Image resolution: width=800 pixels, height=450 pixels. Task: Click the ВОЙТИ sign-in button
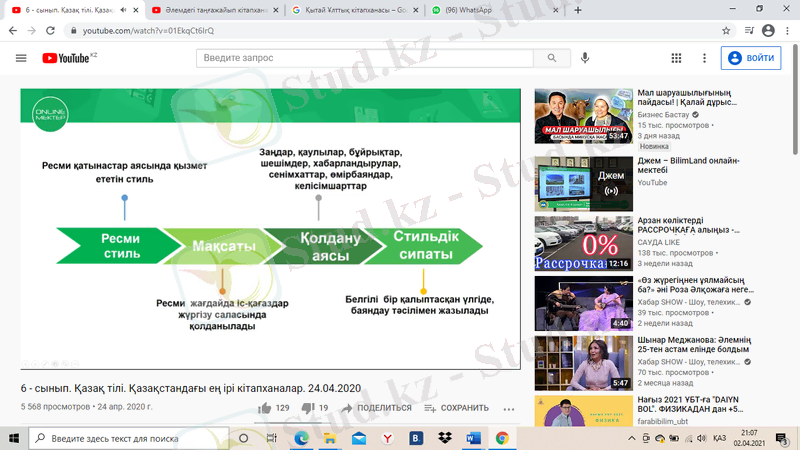coord(752,58)
